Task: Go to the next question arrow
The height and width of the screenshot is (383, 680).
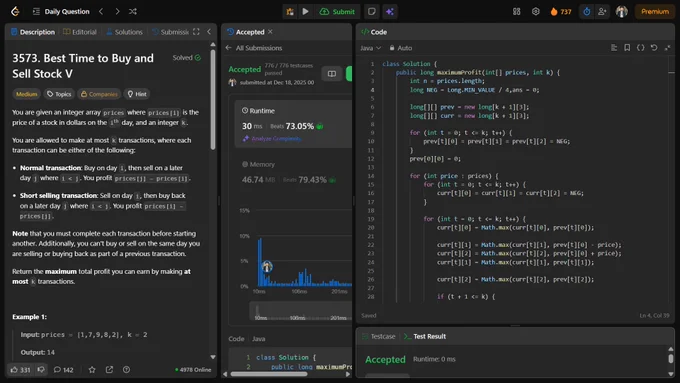Action: click(x=117, y=12)
